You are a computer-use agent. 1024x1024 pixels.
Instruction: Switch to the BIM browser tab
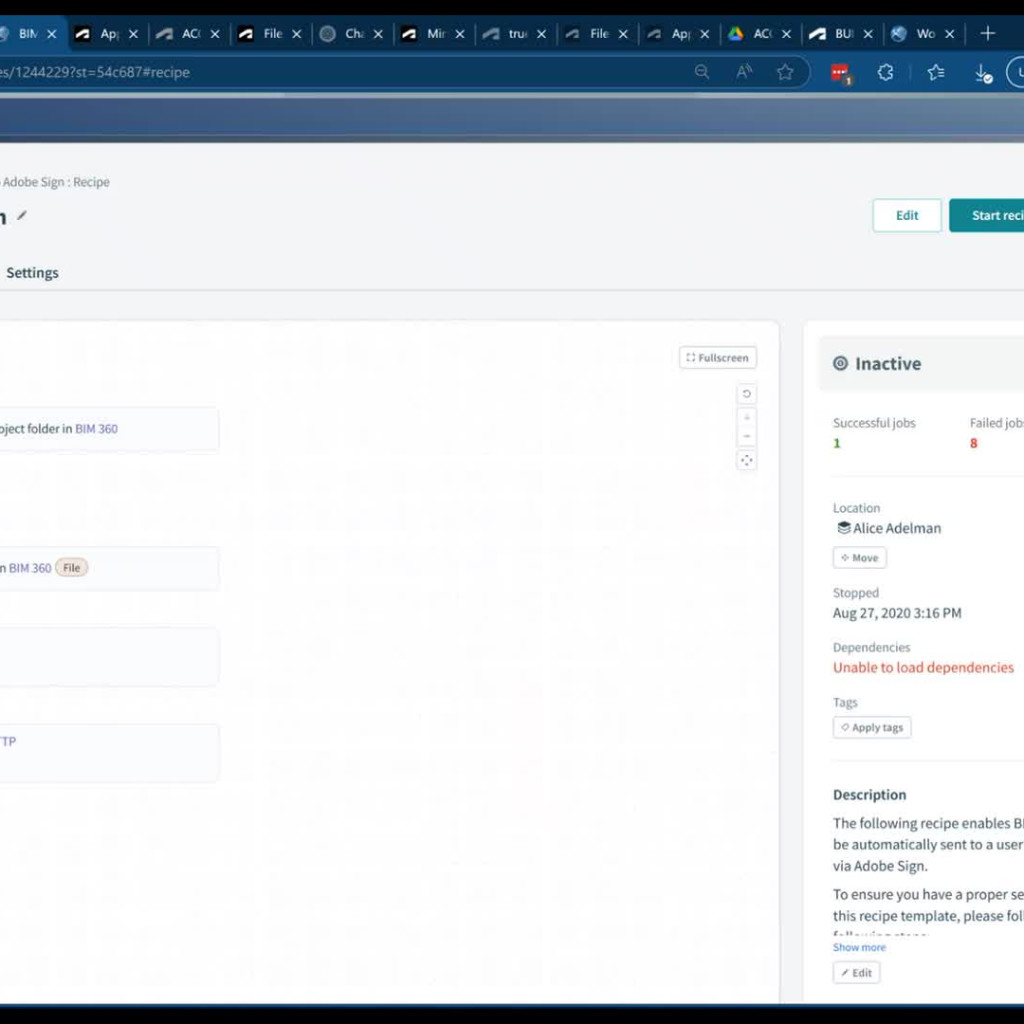coord(26,34)
